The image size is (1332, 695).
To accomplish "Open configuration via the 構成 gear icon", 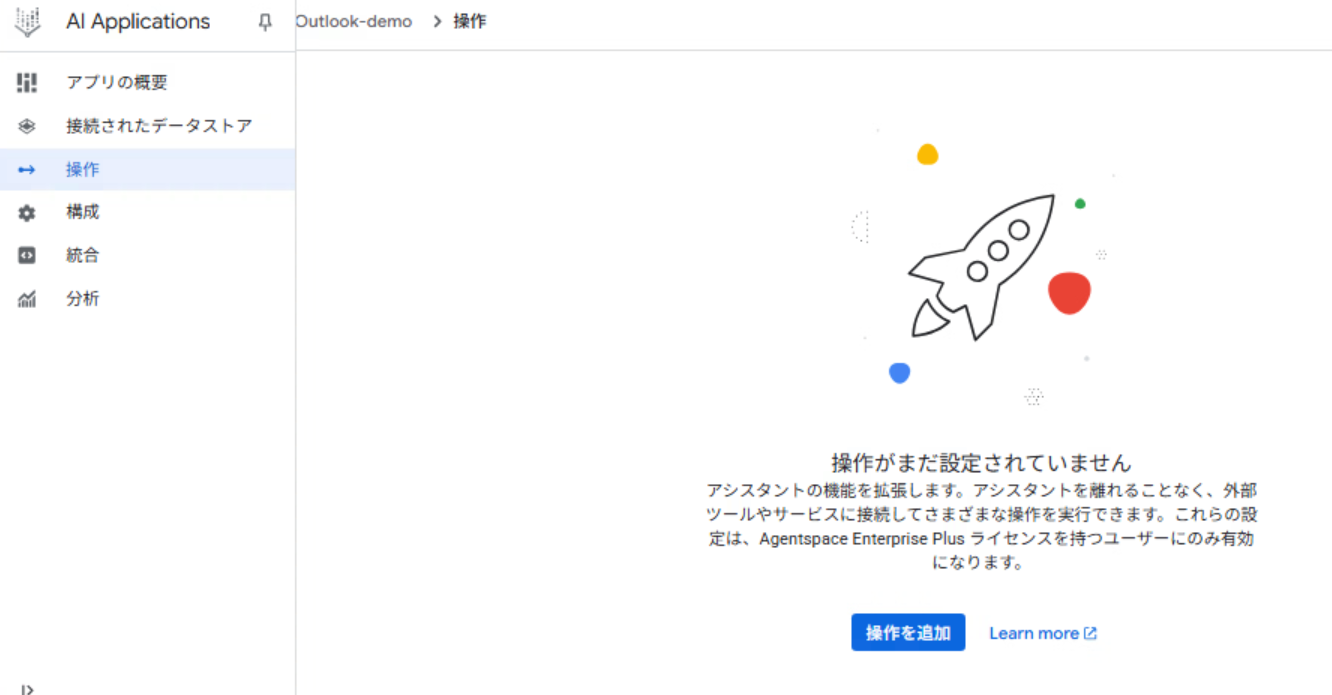I will click(27, 211).
